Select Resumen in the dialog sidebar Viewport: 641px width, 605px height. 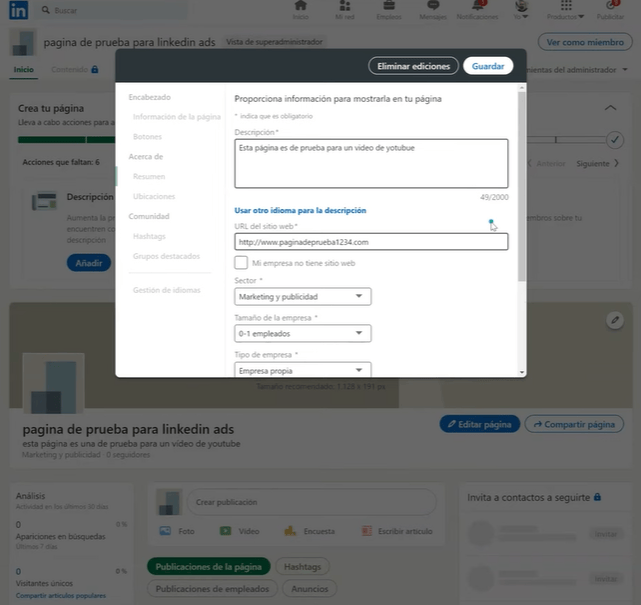(x=149, y=177)
